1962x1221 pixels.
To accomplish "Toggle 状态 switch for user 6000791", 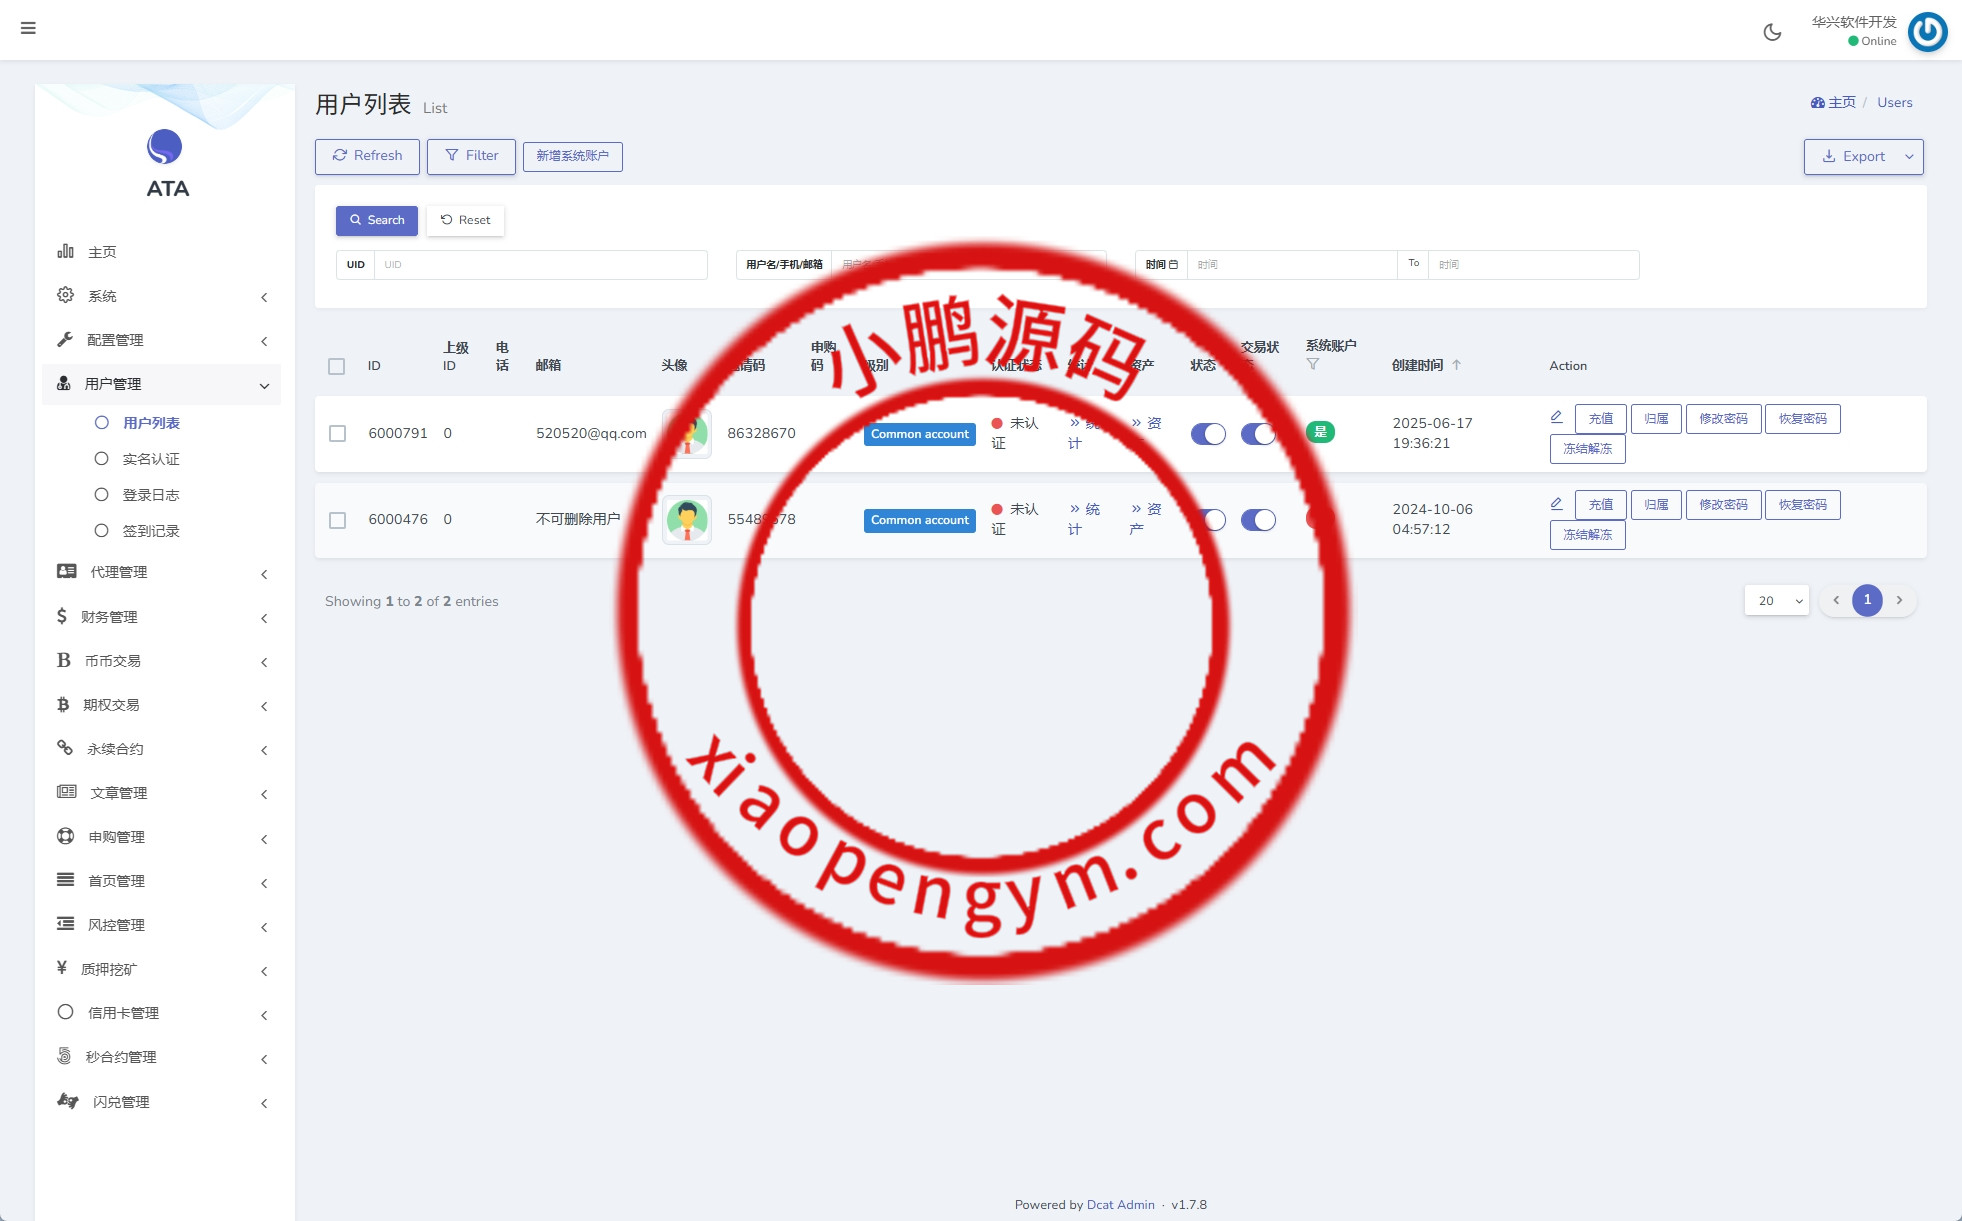I will [x=1208, y=434].
